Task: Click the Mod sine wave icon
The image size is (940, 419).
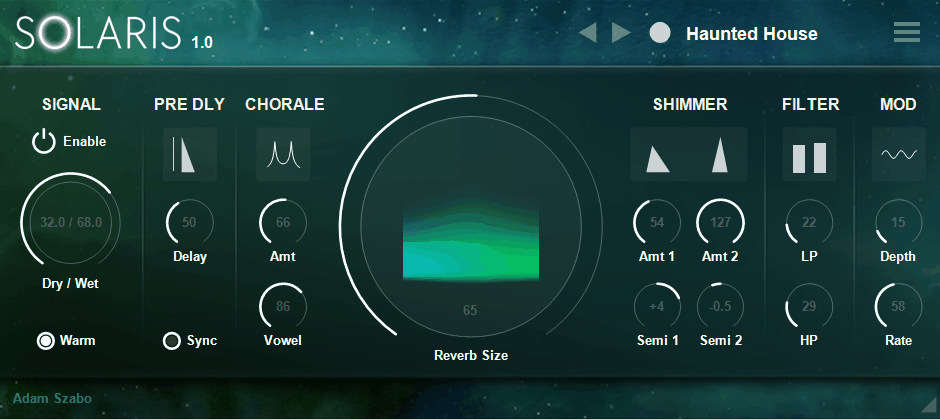Action: pos(899,154)
